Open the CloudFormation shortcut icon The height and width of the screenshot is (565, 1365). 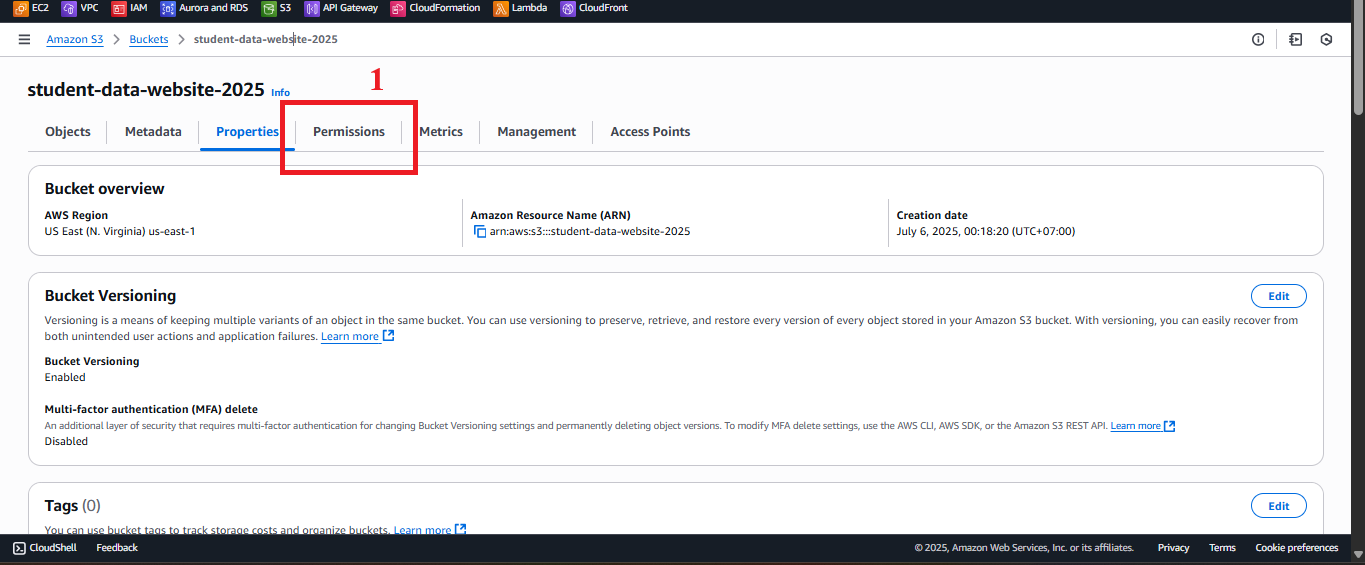[398, 8]
